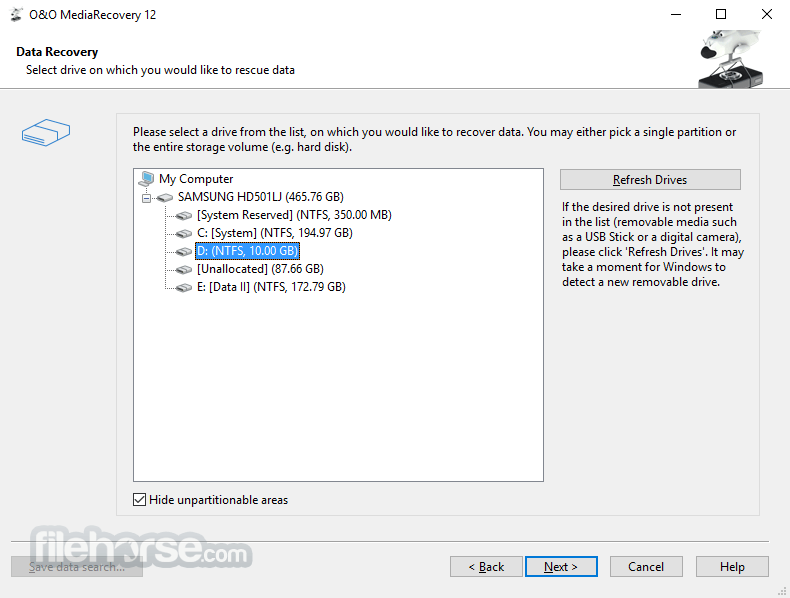This screenshot has height=598, width=790.
Task: Select C: [System] NTFS 194.97 GB partition
Action: [274, 233]
